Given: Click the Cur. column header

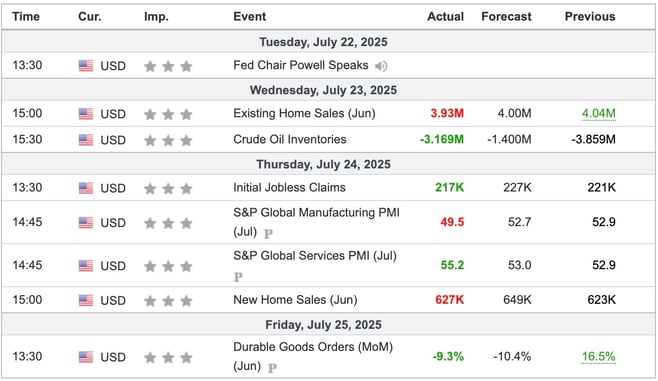Looking at the screenshot, I should click(x=90, y=17).
